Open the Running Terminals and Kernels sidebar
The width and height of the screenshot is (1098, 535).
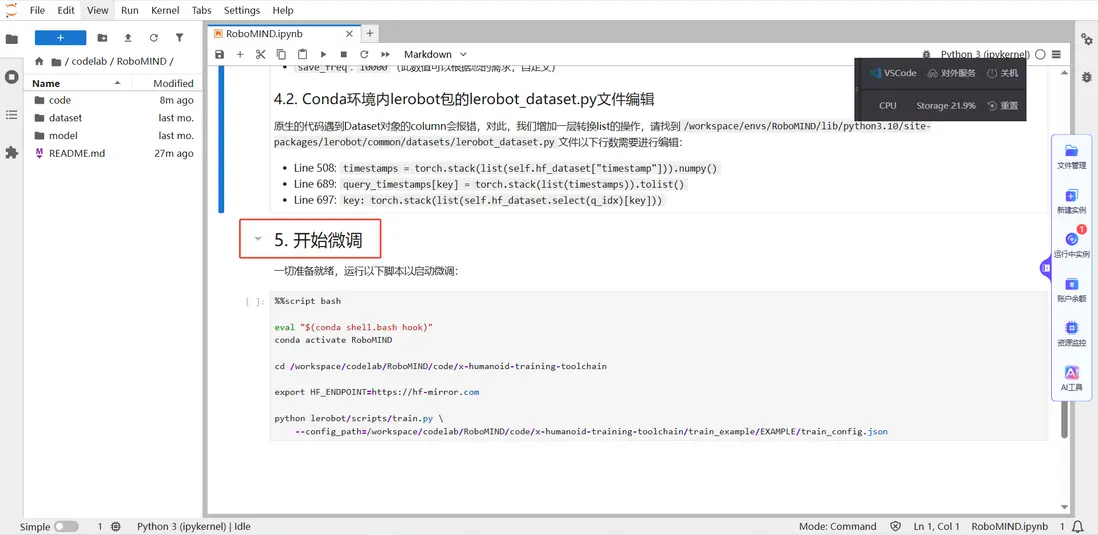point(11,77)
